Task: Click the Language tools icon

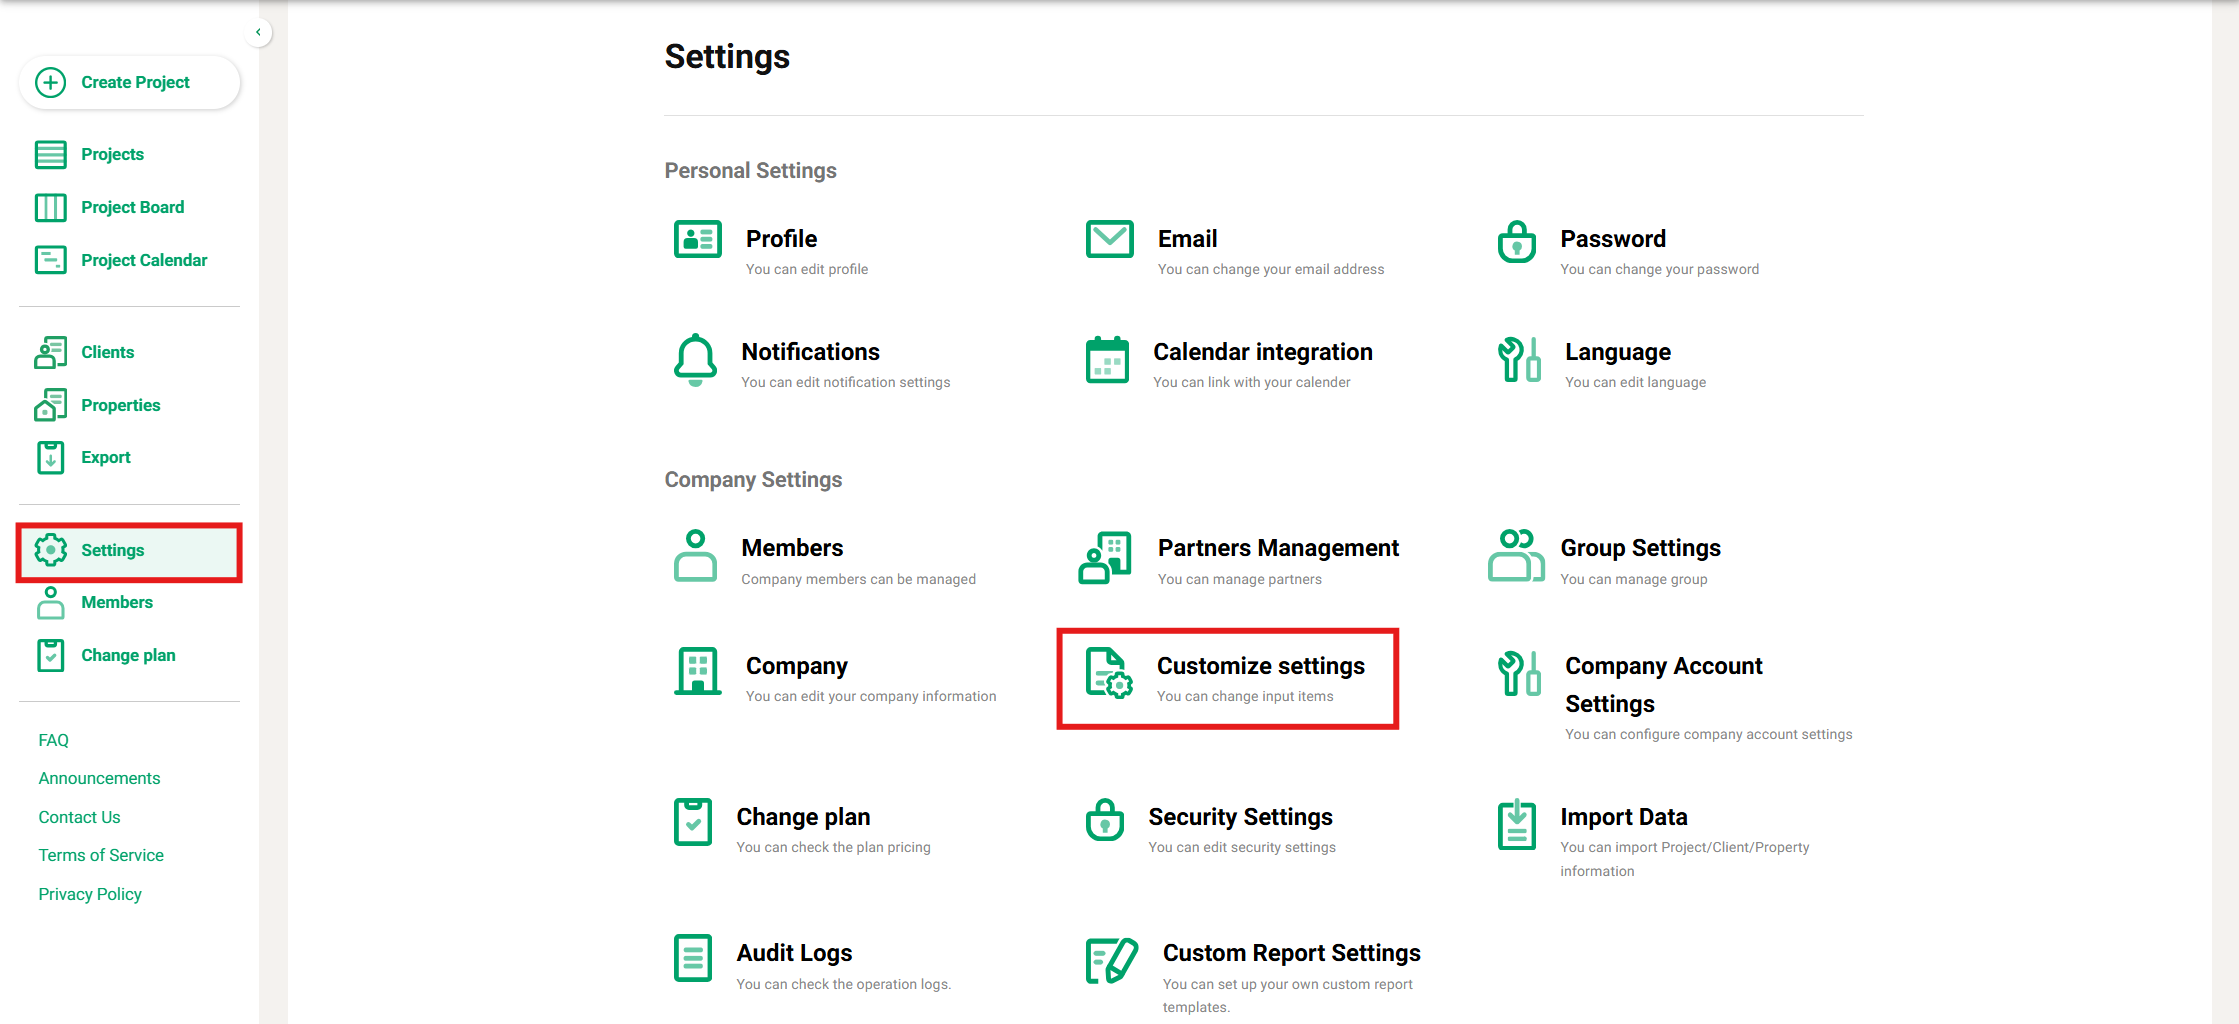Action: coord(1518,360)
